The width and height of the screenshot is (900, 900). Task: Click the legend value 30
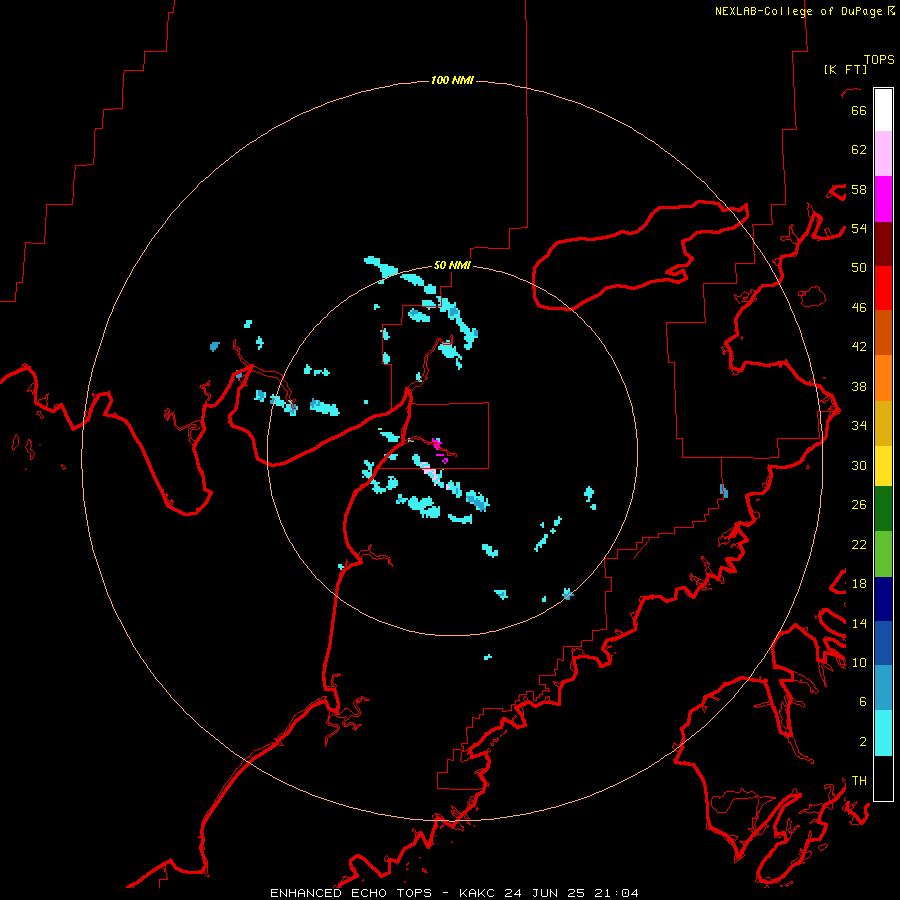tap(859, 465)
